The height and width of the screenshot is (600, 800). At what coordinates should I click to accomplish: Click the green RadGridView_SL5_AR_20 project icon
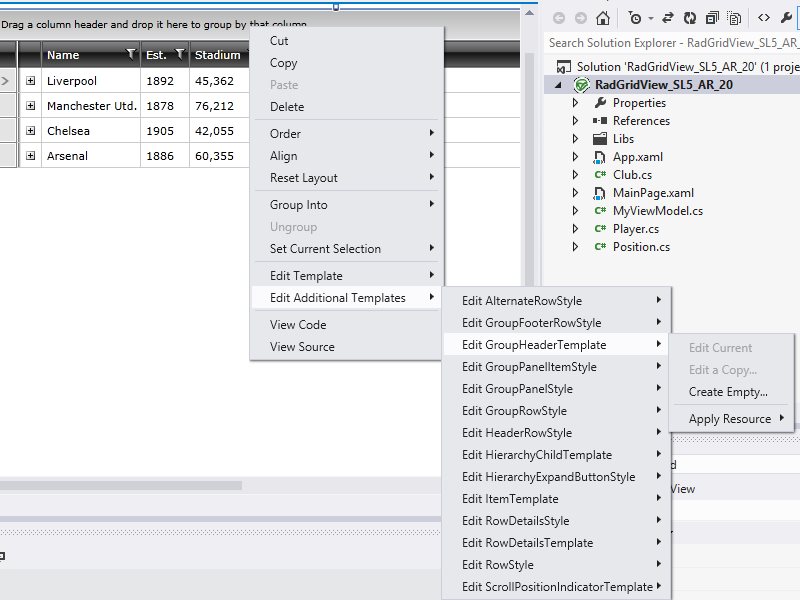point(582,85)
